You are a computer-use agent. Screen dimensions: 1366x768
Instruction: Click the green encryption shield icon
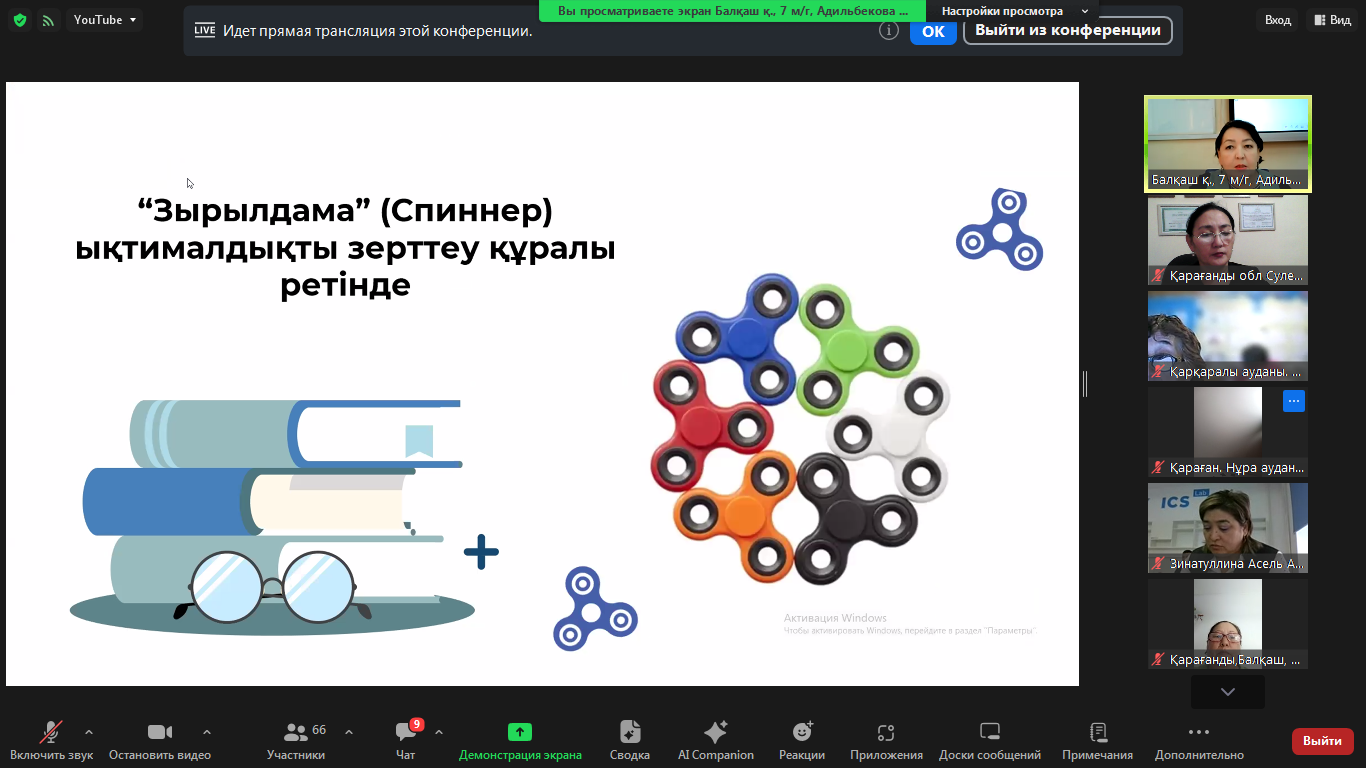point(19,20)
